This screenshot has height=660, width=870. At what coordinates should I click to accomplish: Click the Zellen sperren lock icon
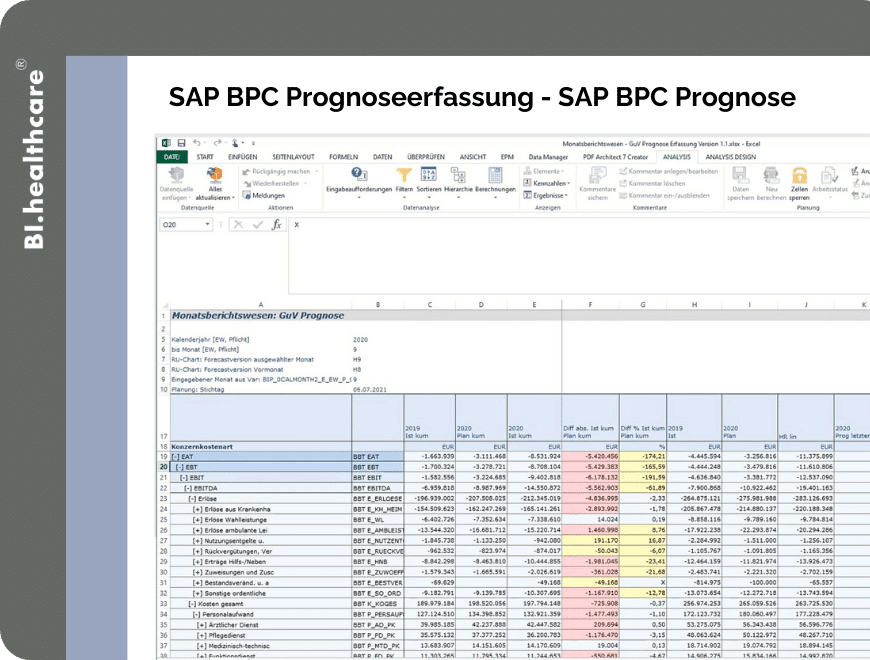pyautogui.click(x=800, y=175)
